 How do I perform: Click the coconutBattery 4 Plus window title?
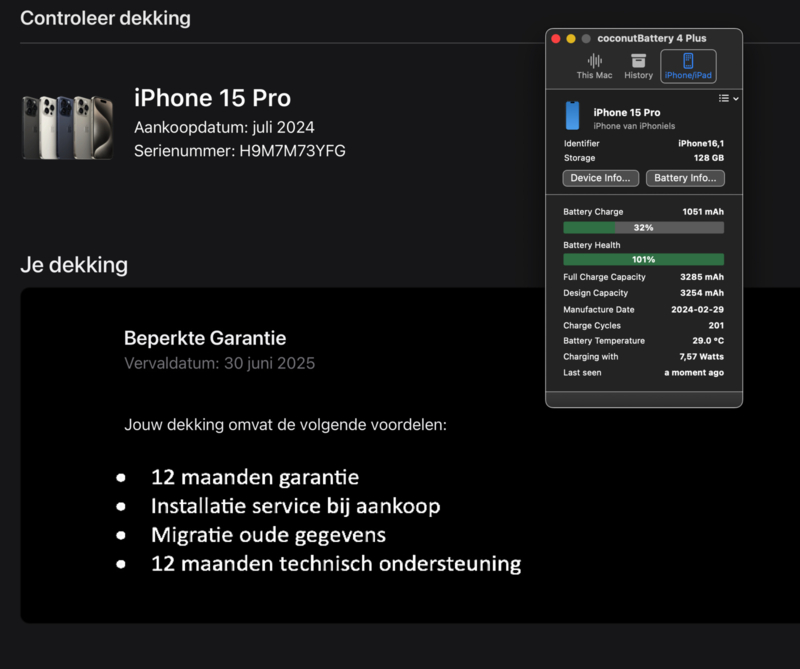click(652, 38)
